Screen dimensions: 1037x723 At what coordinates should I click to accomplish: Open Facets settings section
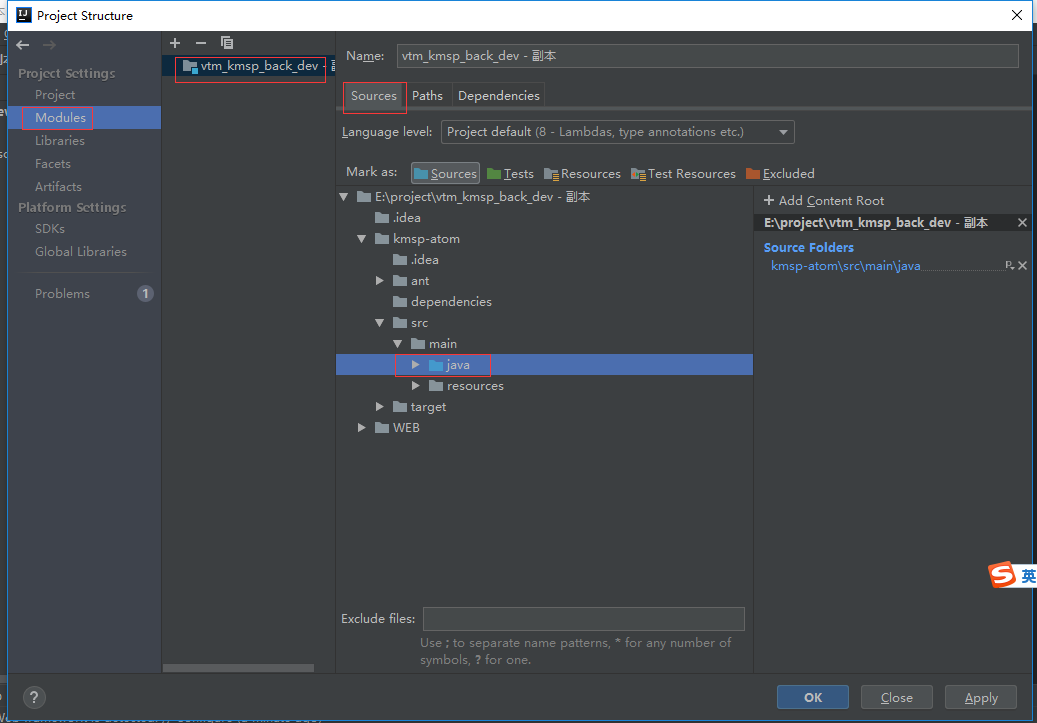click(52, 163)
